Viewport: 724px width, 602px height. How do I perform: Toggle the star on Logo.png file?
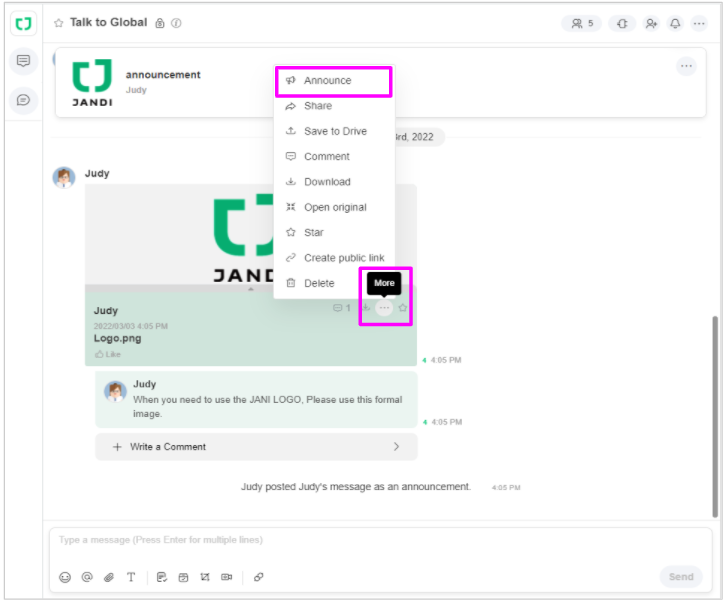pos(403,308)
